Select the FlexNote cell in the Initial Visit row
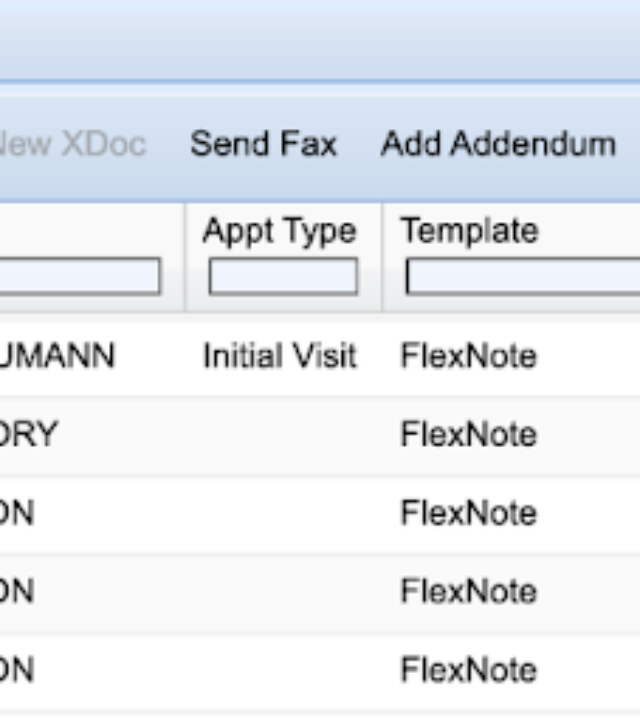Screen dimensions: 640x720 pyautogui.click(x=468, y=356)
